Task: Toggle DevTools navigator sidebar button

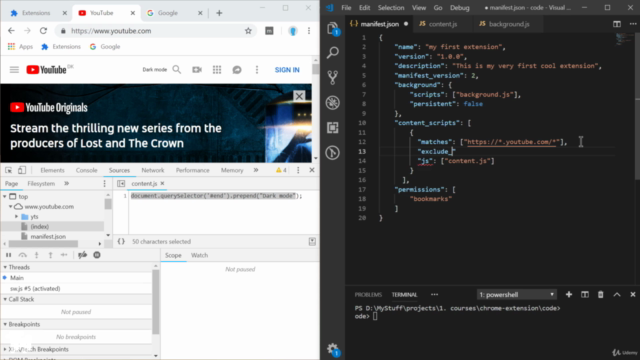Action: coord(121,184)
